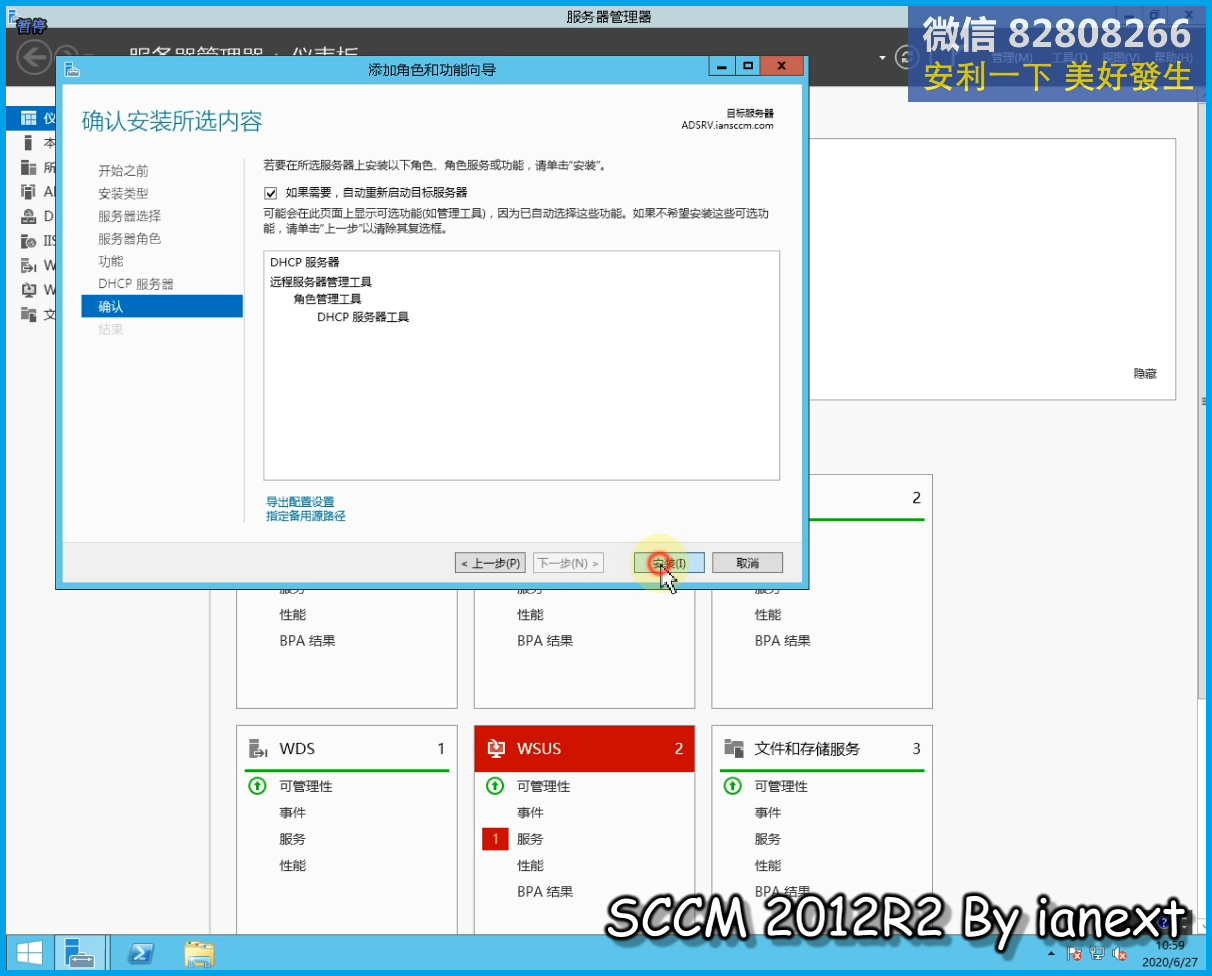Select '角色管理工具' in the install list

tap(328, 299)
